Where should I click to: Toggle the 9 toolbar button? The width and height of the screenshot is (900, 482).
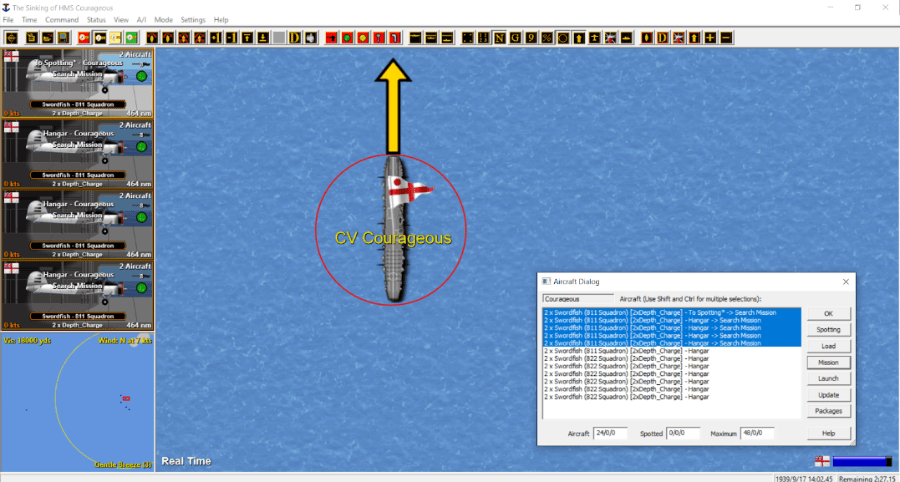pos(532,38)
